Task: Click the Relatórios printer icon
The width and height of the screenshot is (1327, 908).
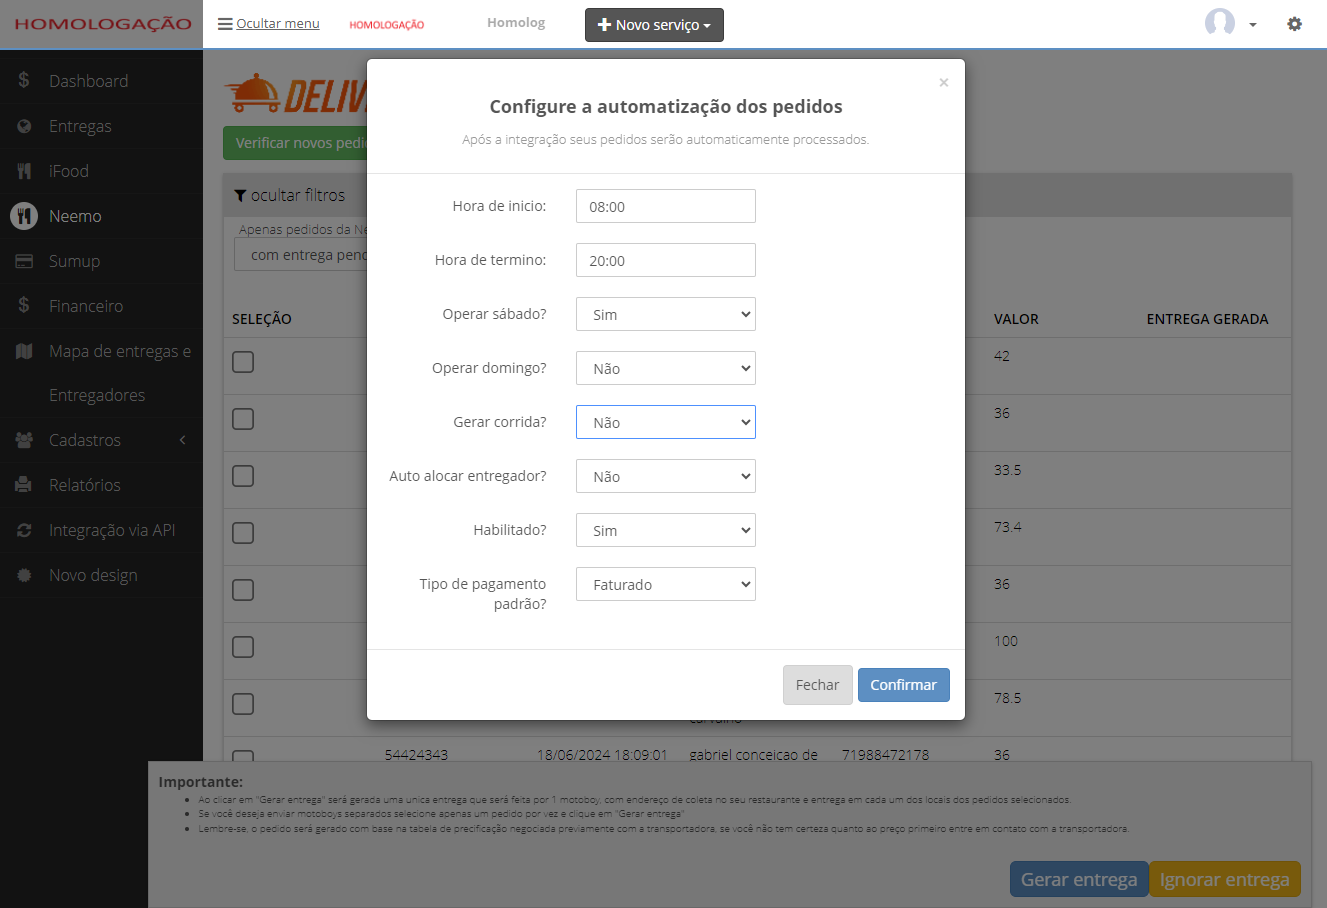Action: point(24,485)
